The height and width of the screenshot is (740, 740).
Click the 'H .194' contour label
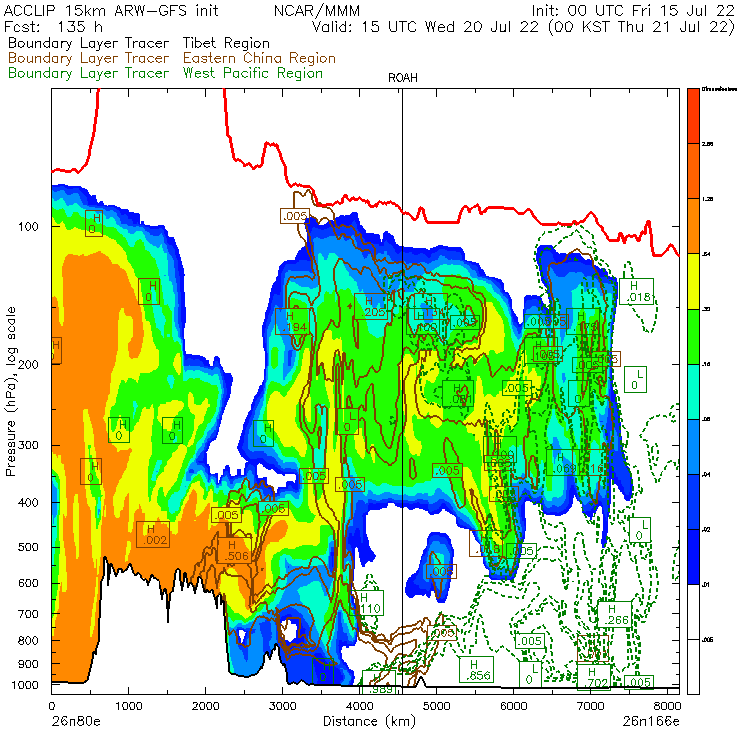(293, 321)
